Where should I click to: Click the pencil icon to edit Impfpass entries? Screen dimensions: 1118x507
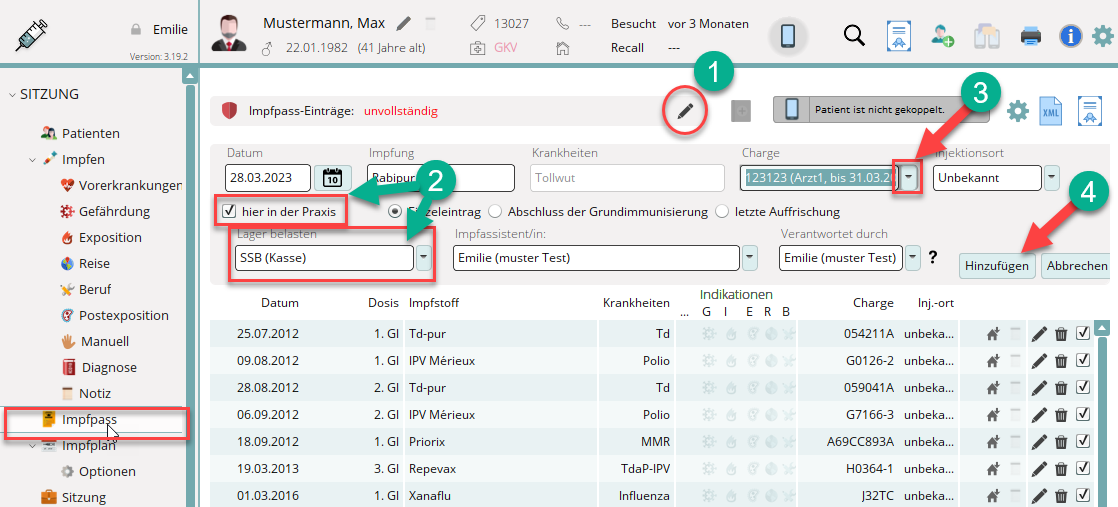pos(685,111)
